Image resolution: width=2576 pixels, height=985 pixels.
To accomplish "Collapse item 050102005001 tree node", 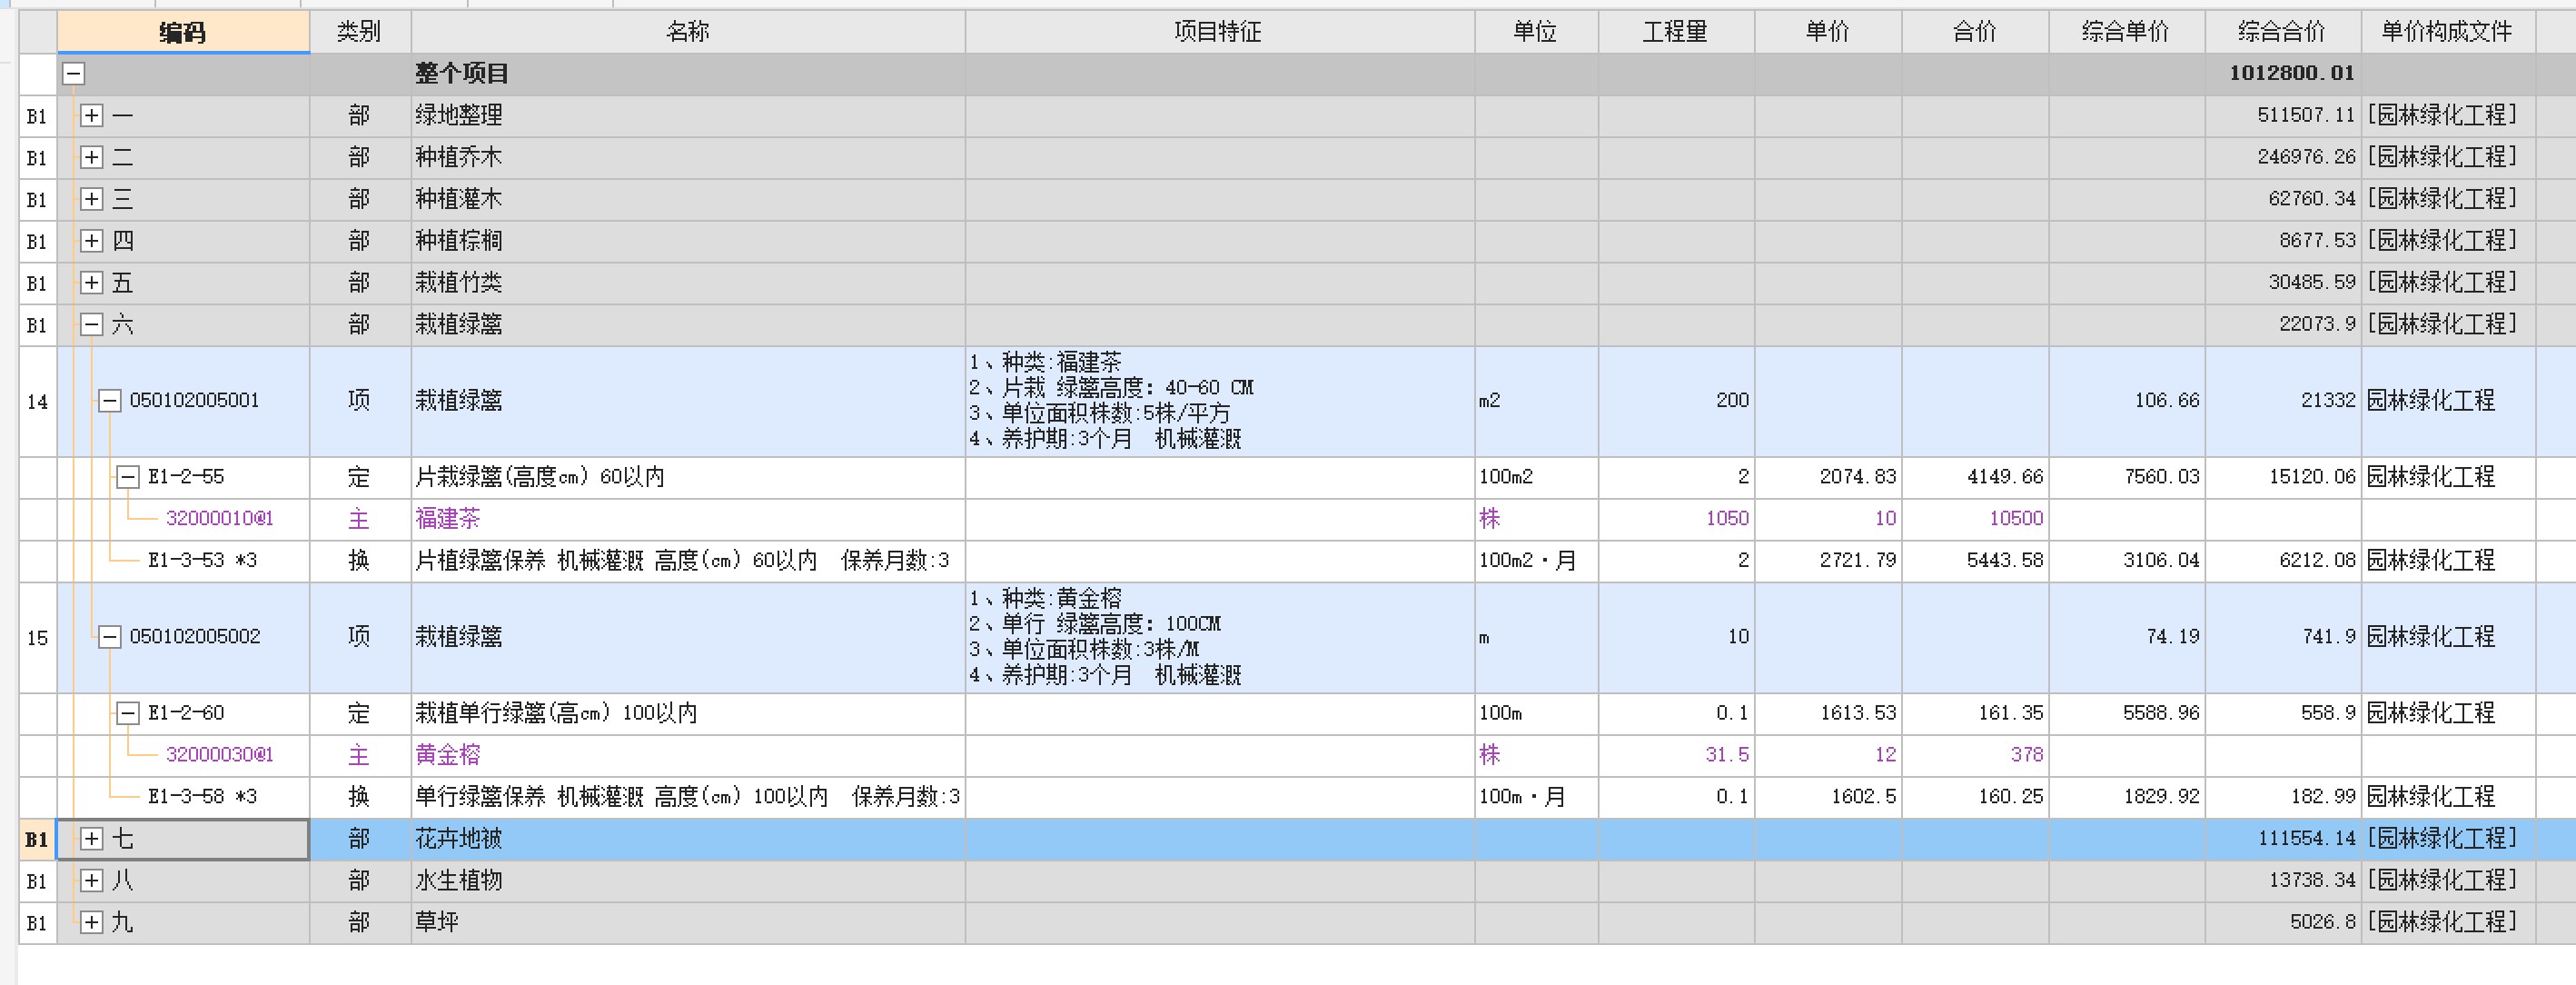I will 109,401.
